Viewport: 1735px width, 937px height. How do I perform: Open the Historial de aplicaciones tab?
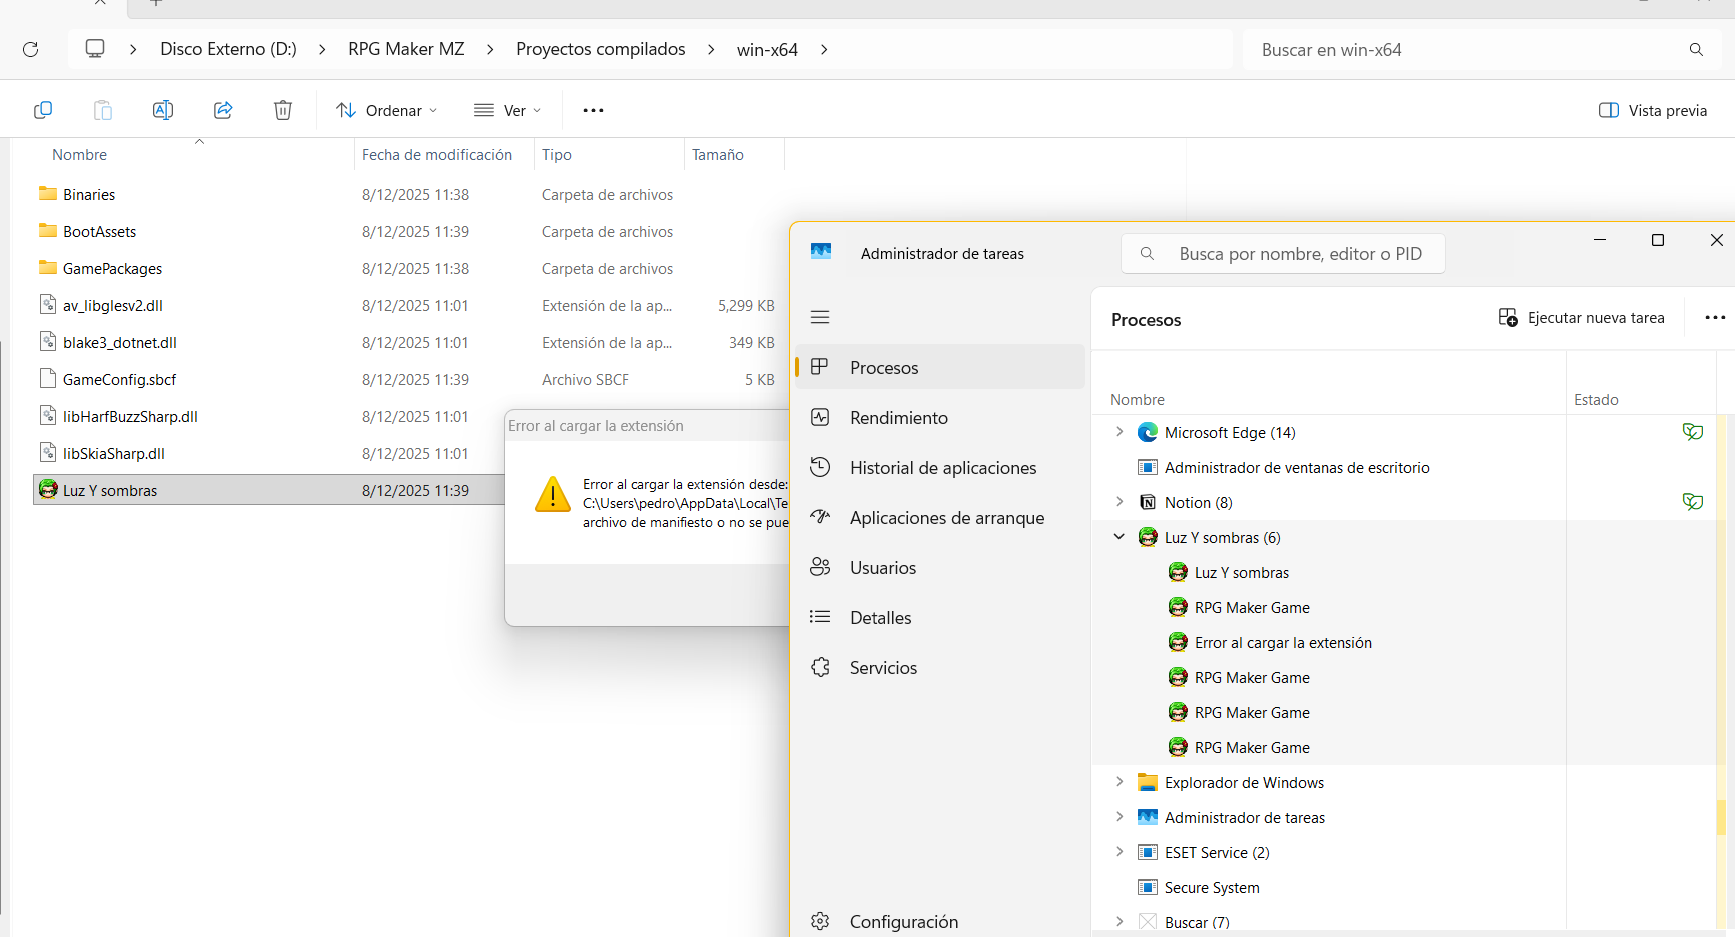point(940,467)
